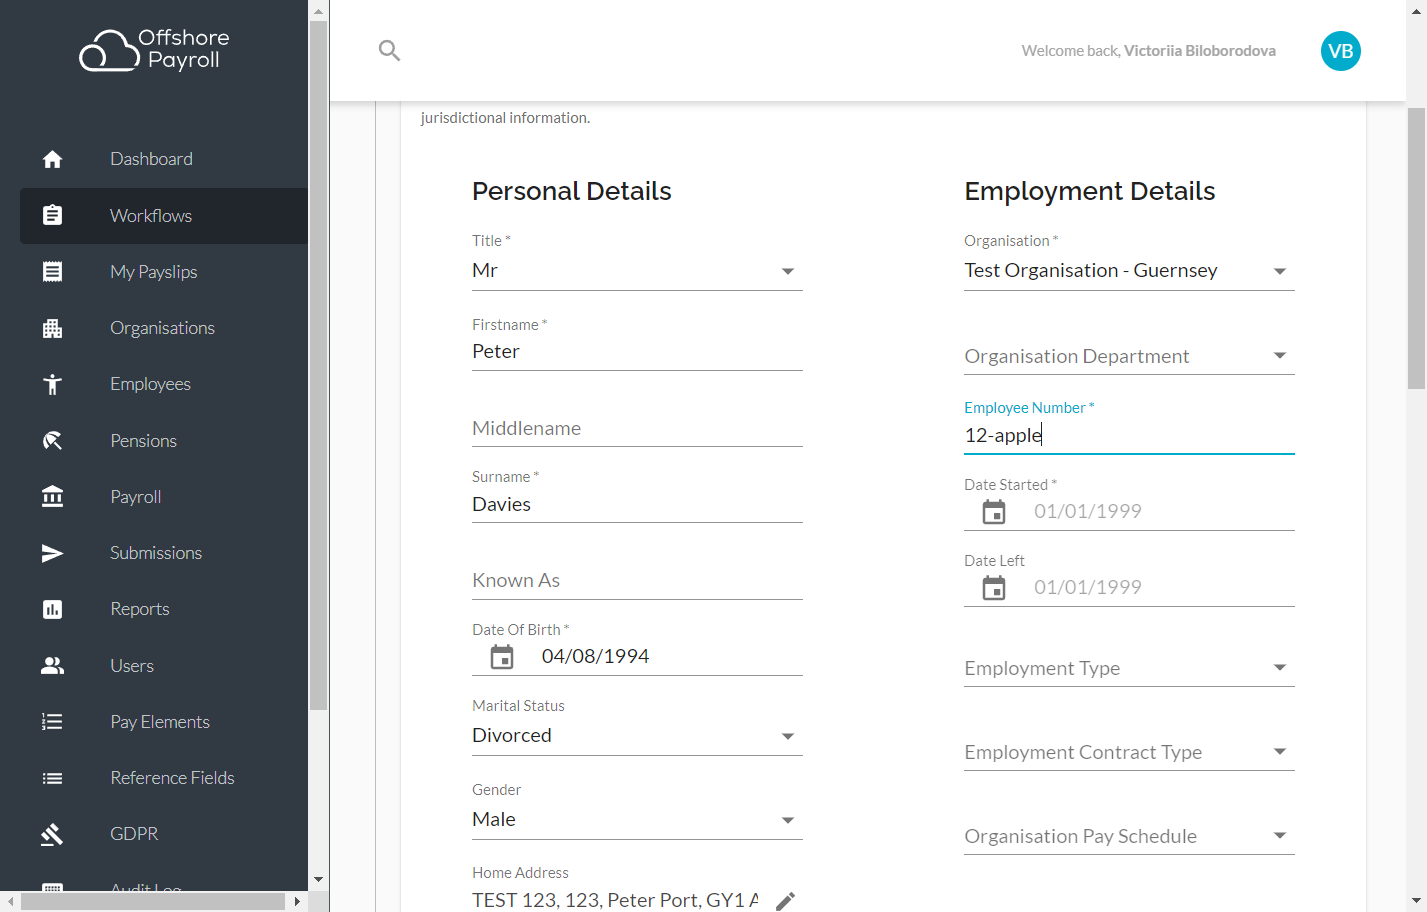Image resolution: width=1427 pixels, height=912 pixels.
Task: Expand the Employment Contract Type dropdown
Action: point(1129,752)
